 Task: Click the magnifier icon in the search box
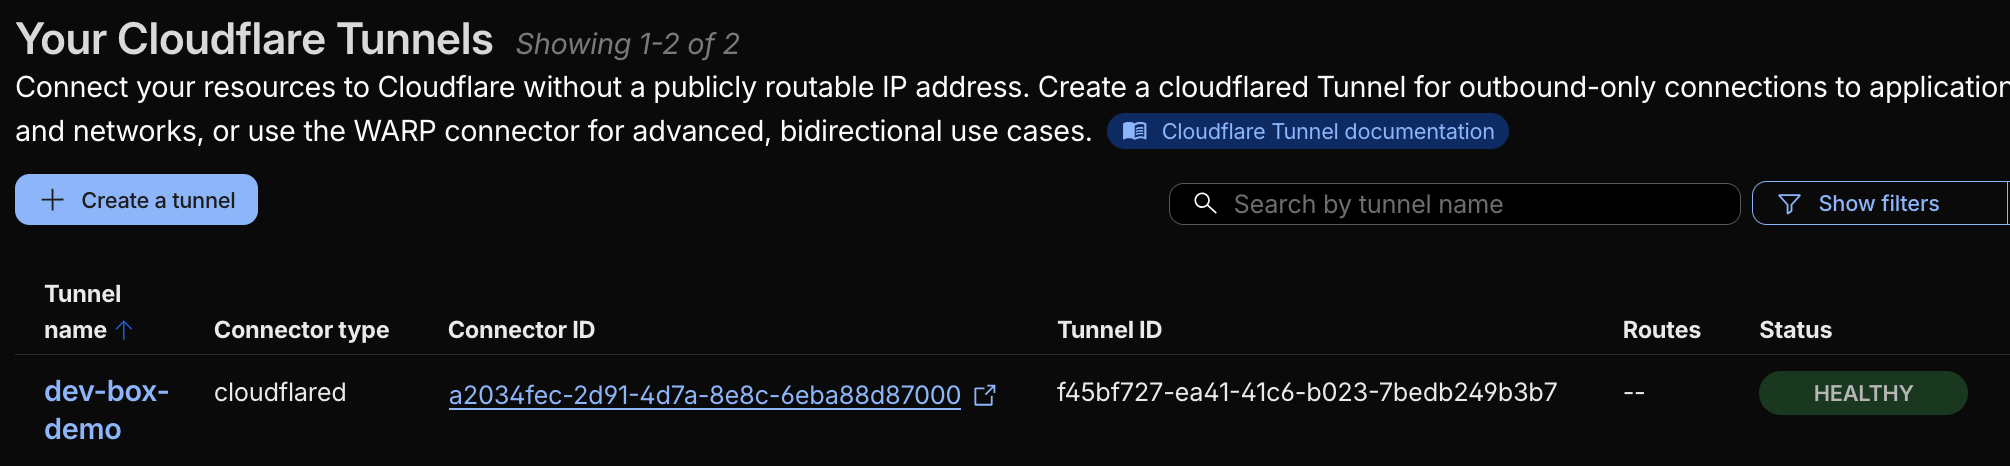1205,204
